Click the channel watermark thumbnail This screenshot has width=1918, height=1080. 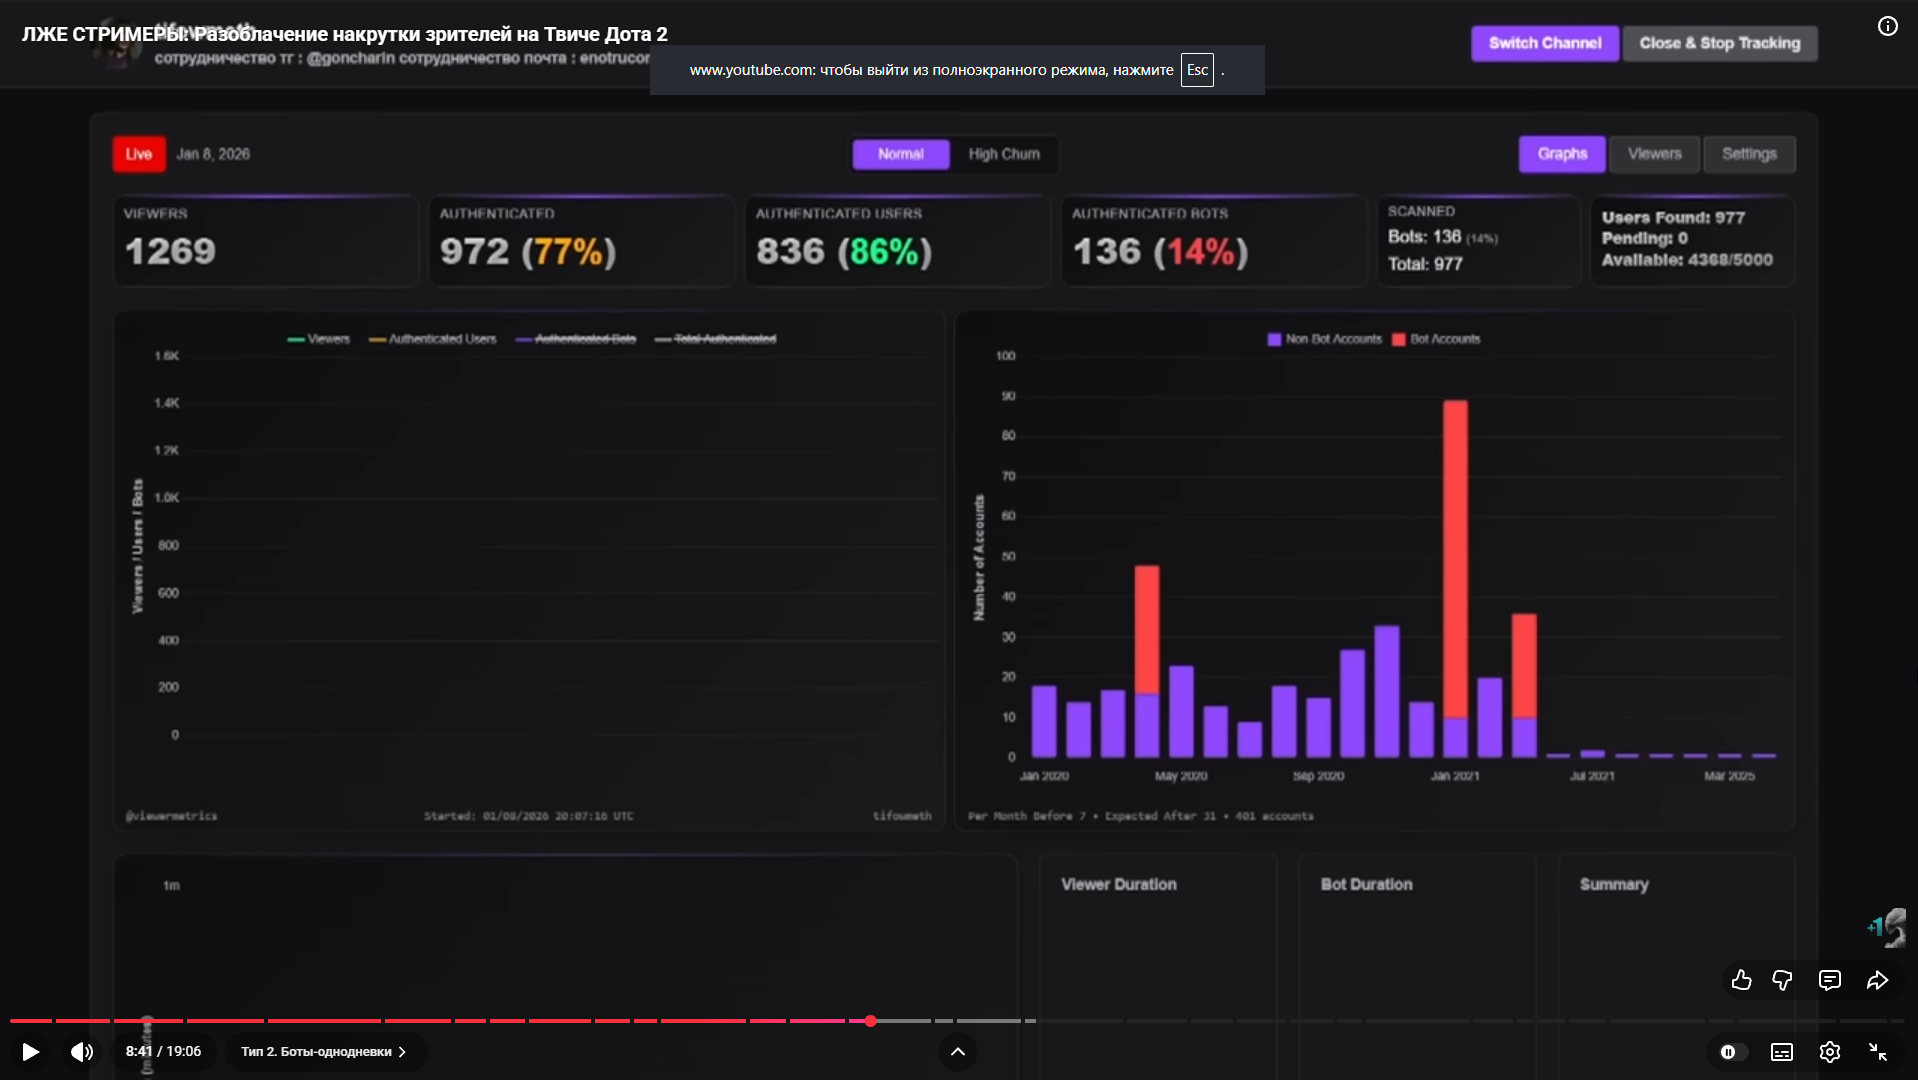1887,927
